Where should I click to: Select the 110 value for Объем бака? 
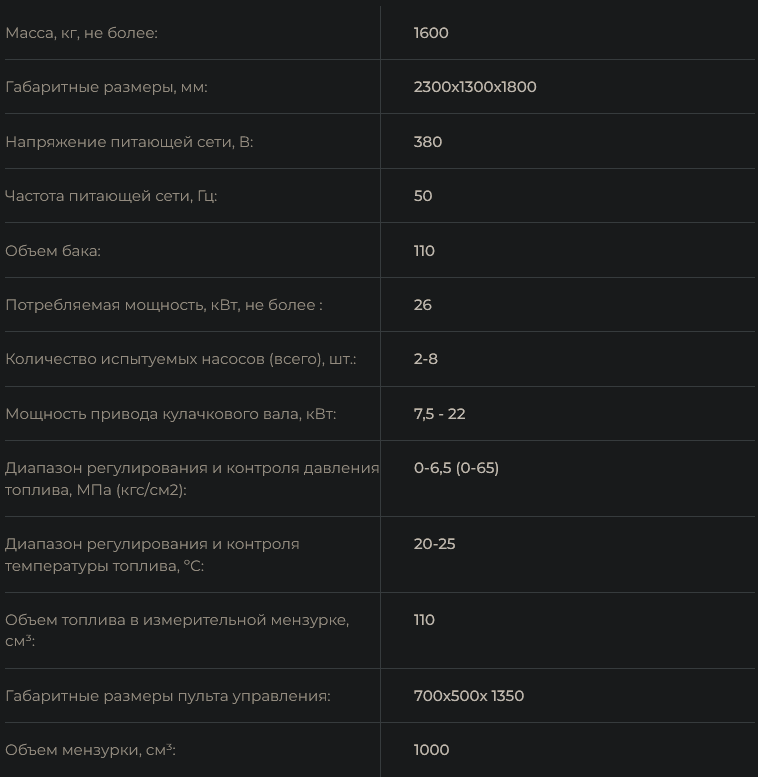424,251
